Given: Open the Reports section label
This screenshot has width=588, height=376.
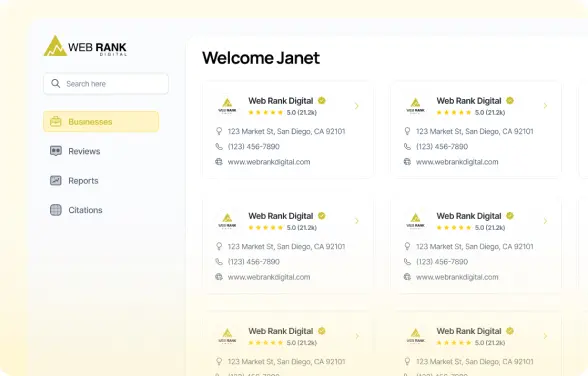Looking at the screenshot, I should 83,181.
